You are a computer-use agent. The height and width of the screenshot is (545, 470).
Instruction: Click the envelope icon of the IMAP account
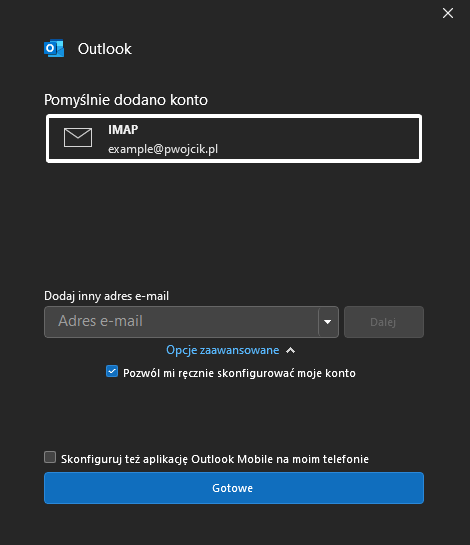tap(78, 137)
